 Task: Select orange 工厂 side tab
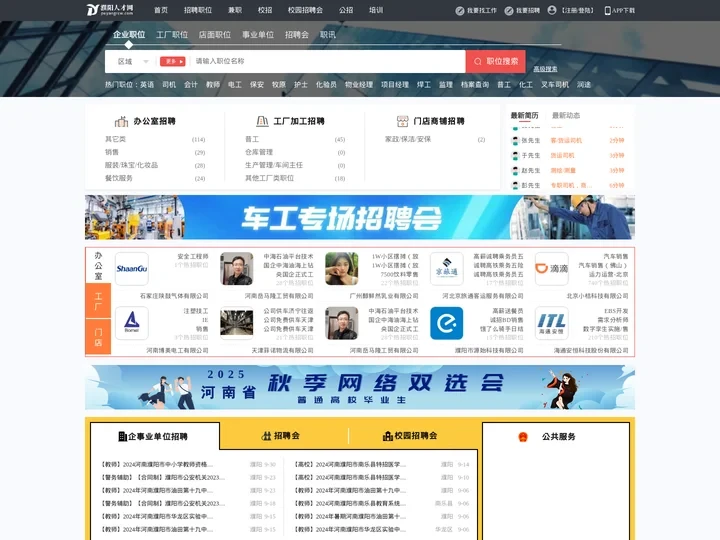pos(98,301)
